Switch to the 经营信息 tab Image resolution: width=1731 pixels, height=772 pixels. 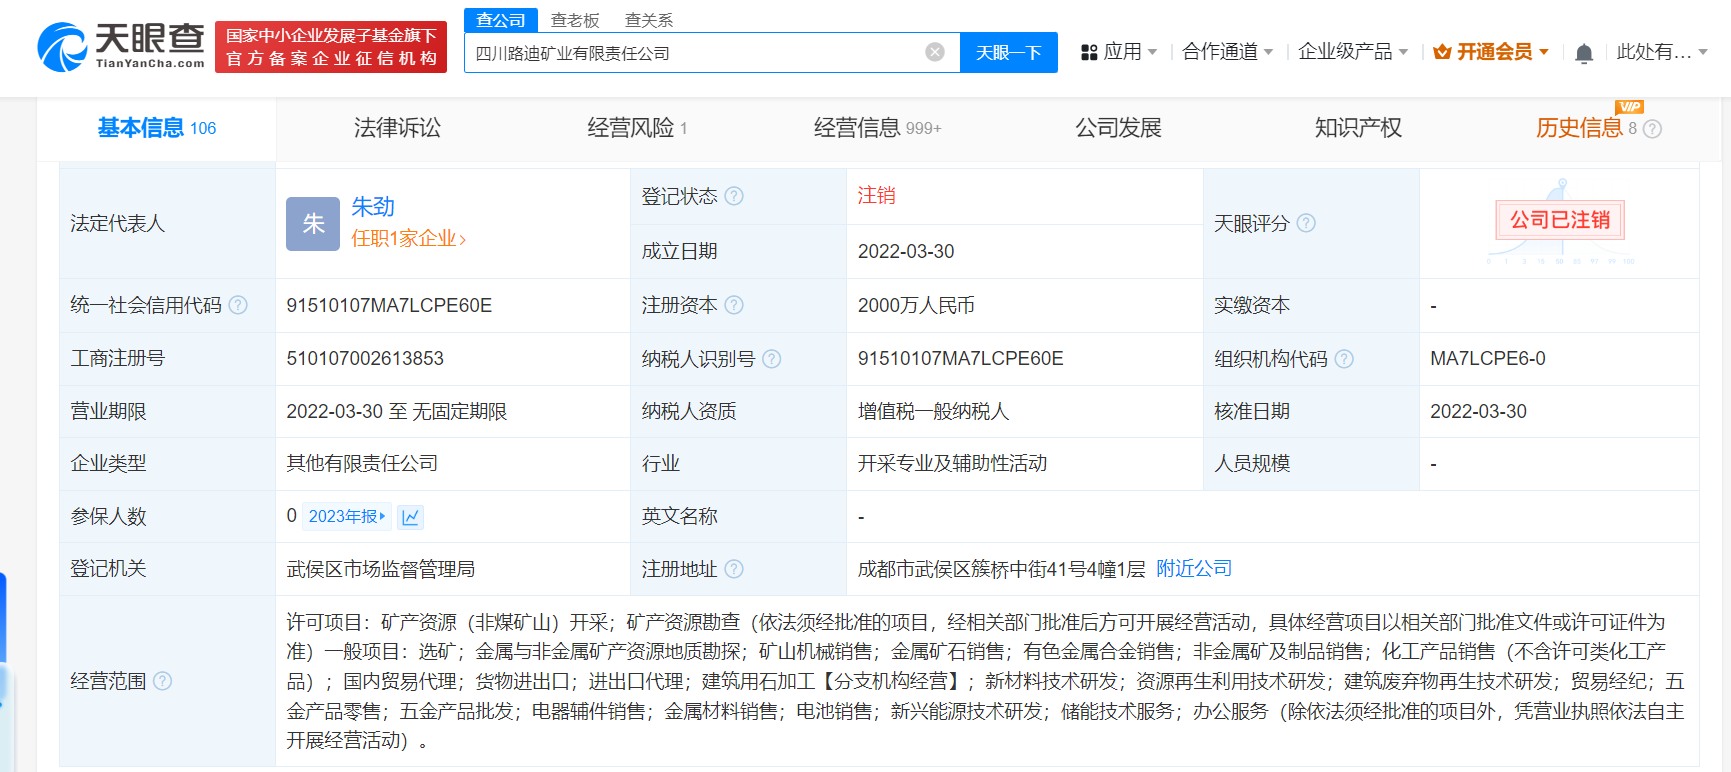click(877, 128)
